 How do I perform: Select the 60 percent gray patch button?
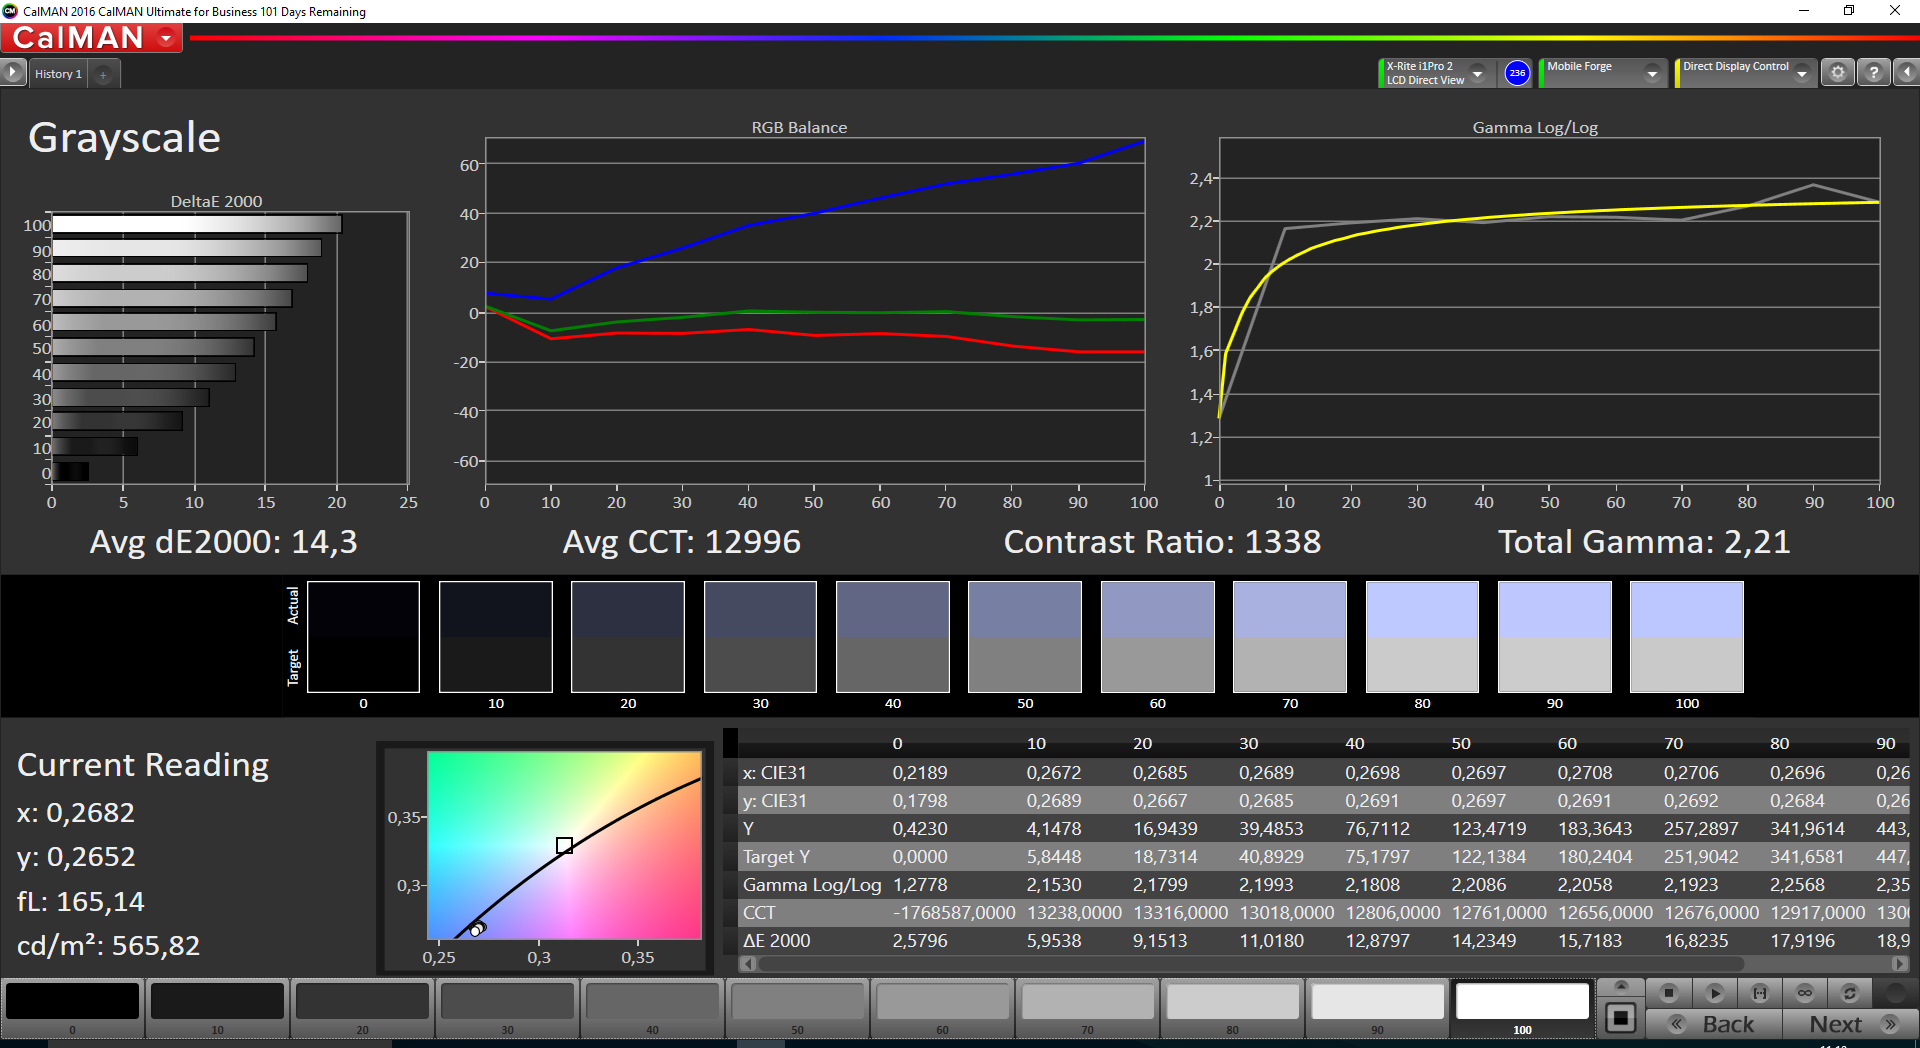(x=942, y=1008)
